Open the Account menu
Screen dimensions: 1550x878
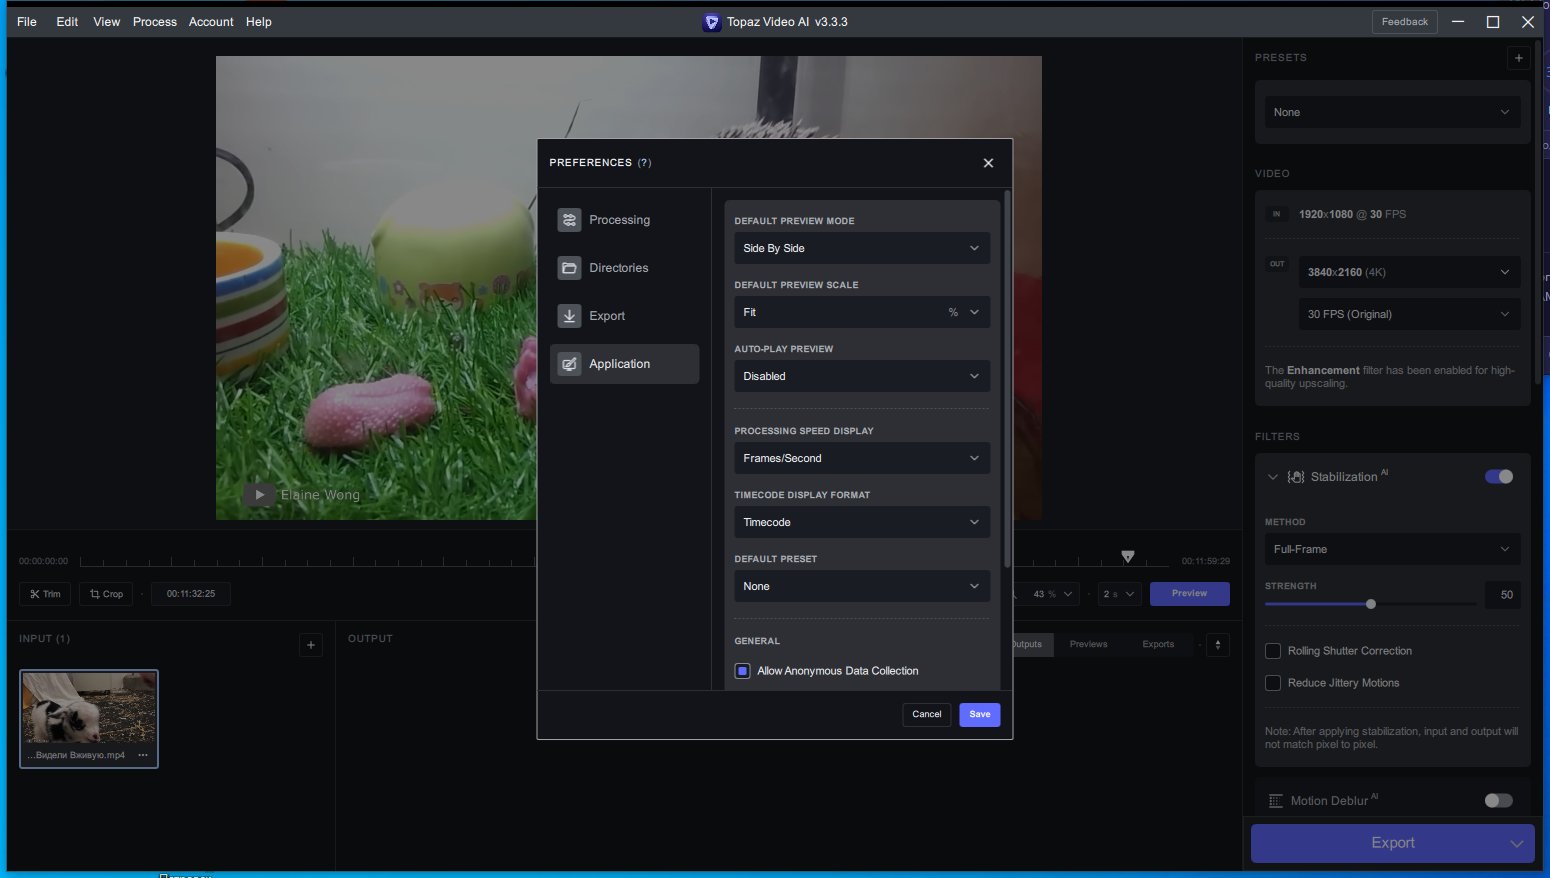[x=211, y=22]
